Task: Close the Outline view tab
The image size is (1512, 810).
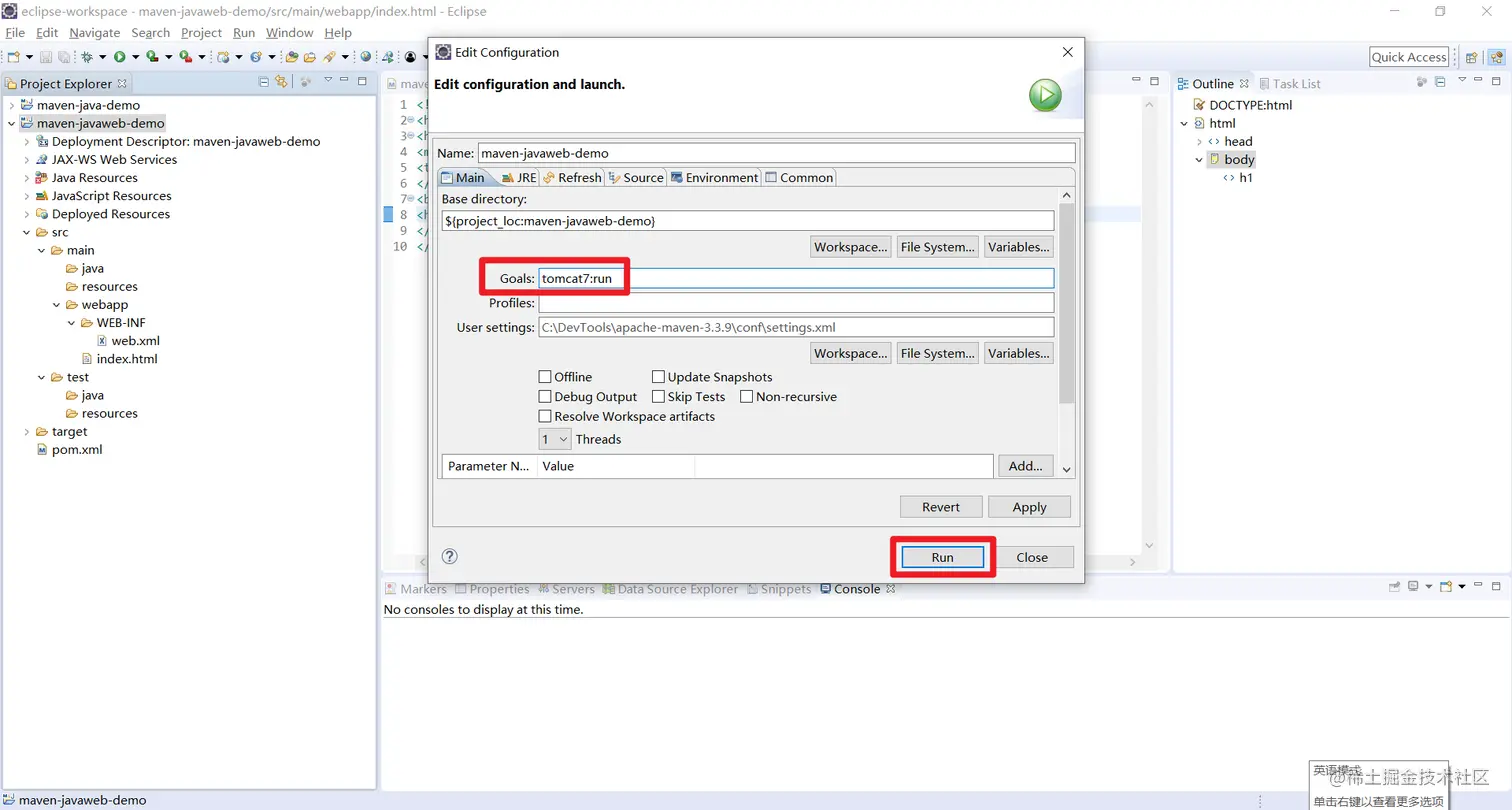Action: 1244,83
